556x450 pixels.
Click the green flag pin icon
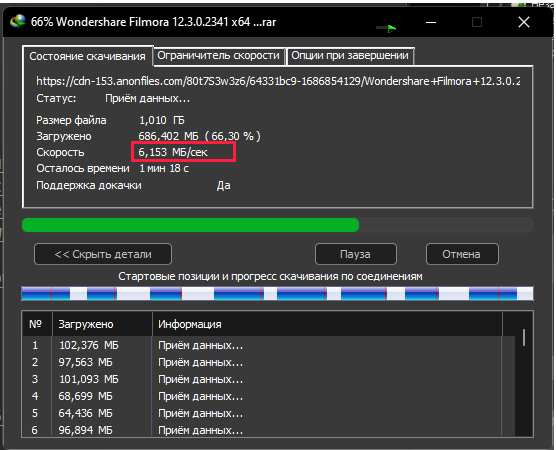391,28
